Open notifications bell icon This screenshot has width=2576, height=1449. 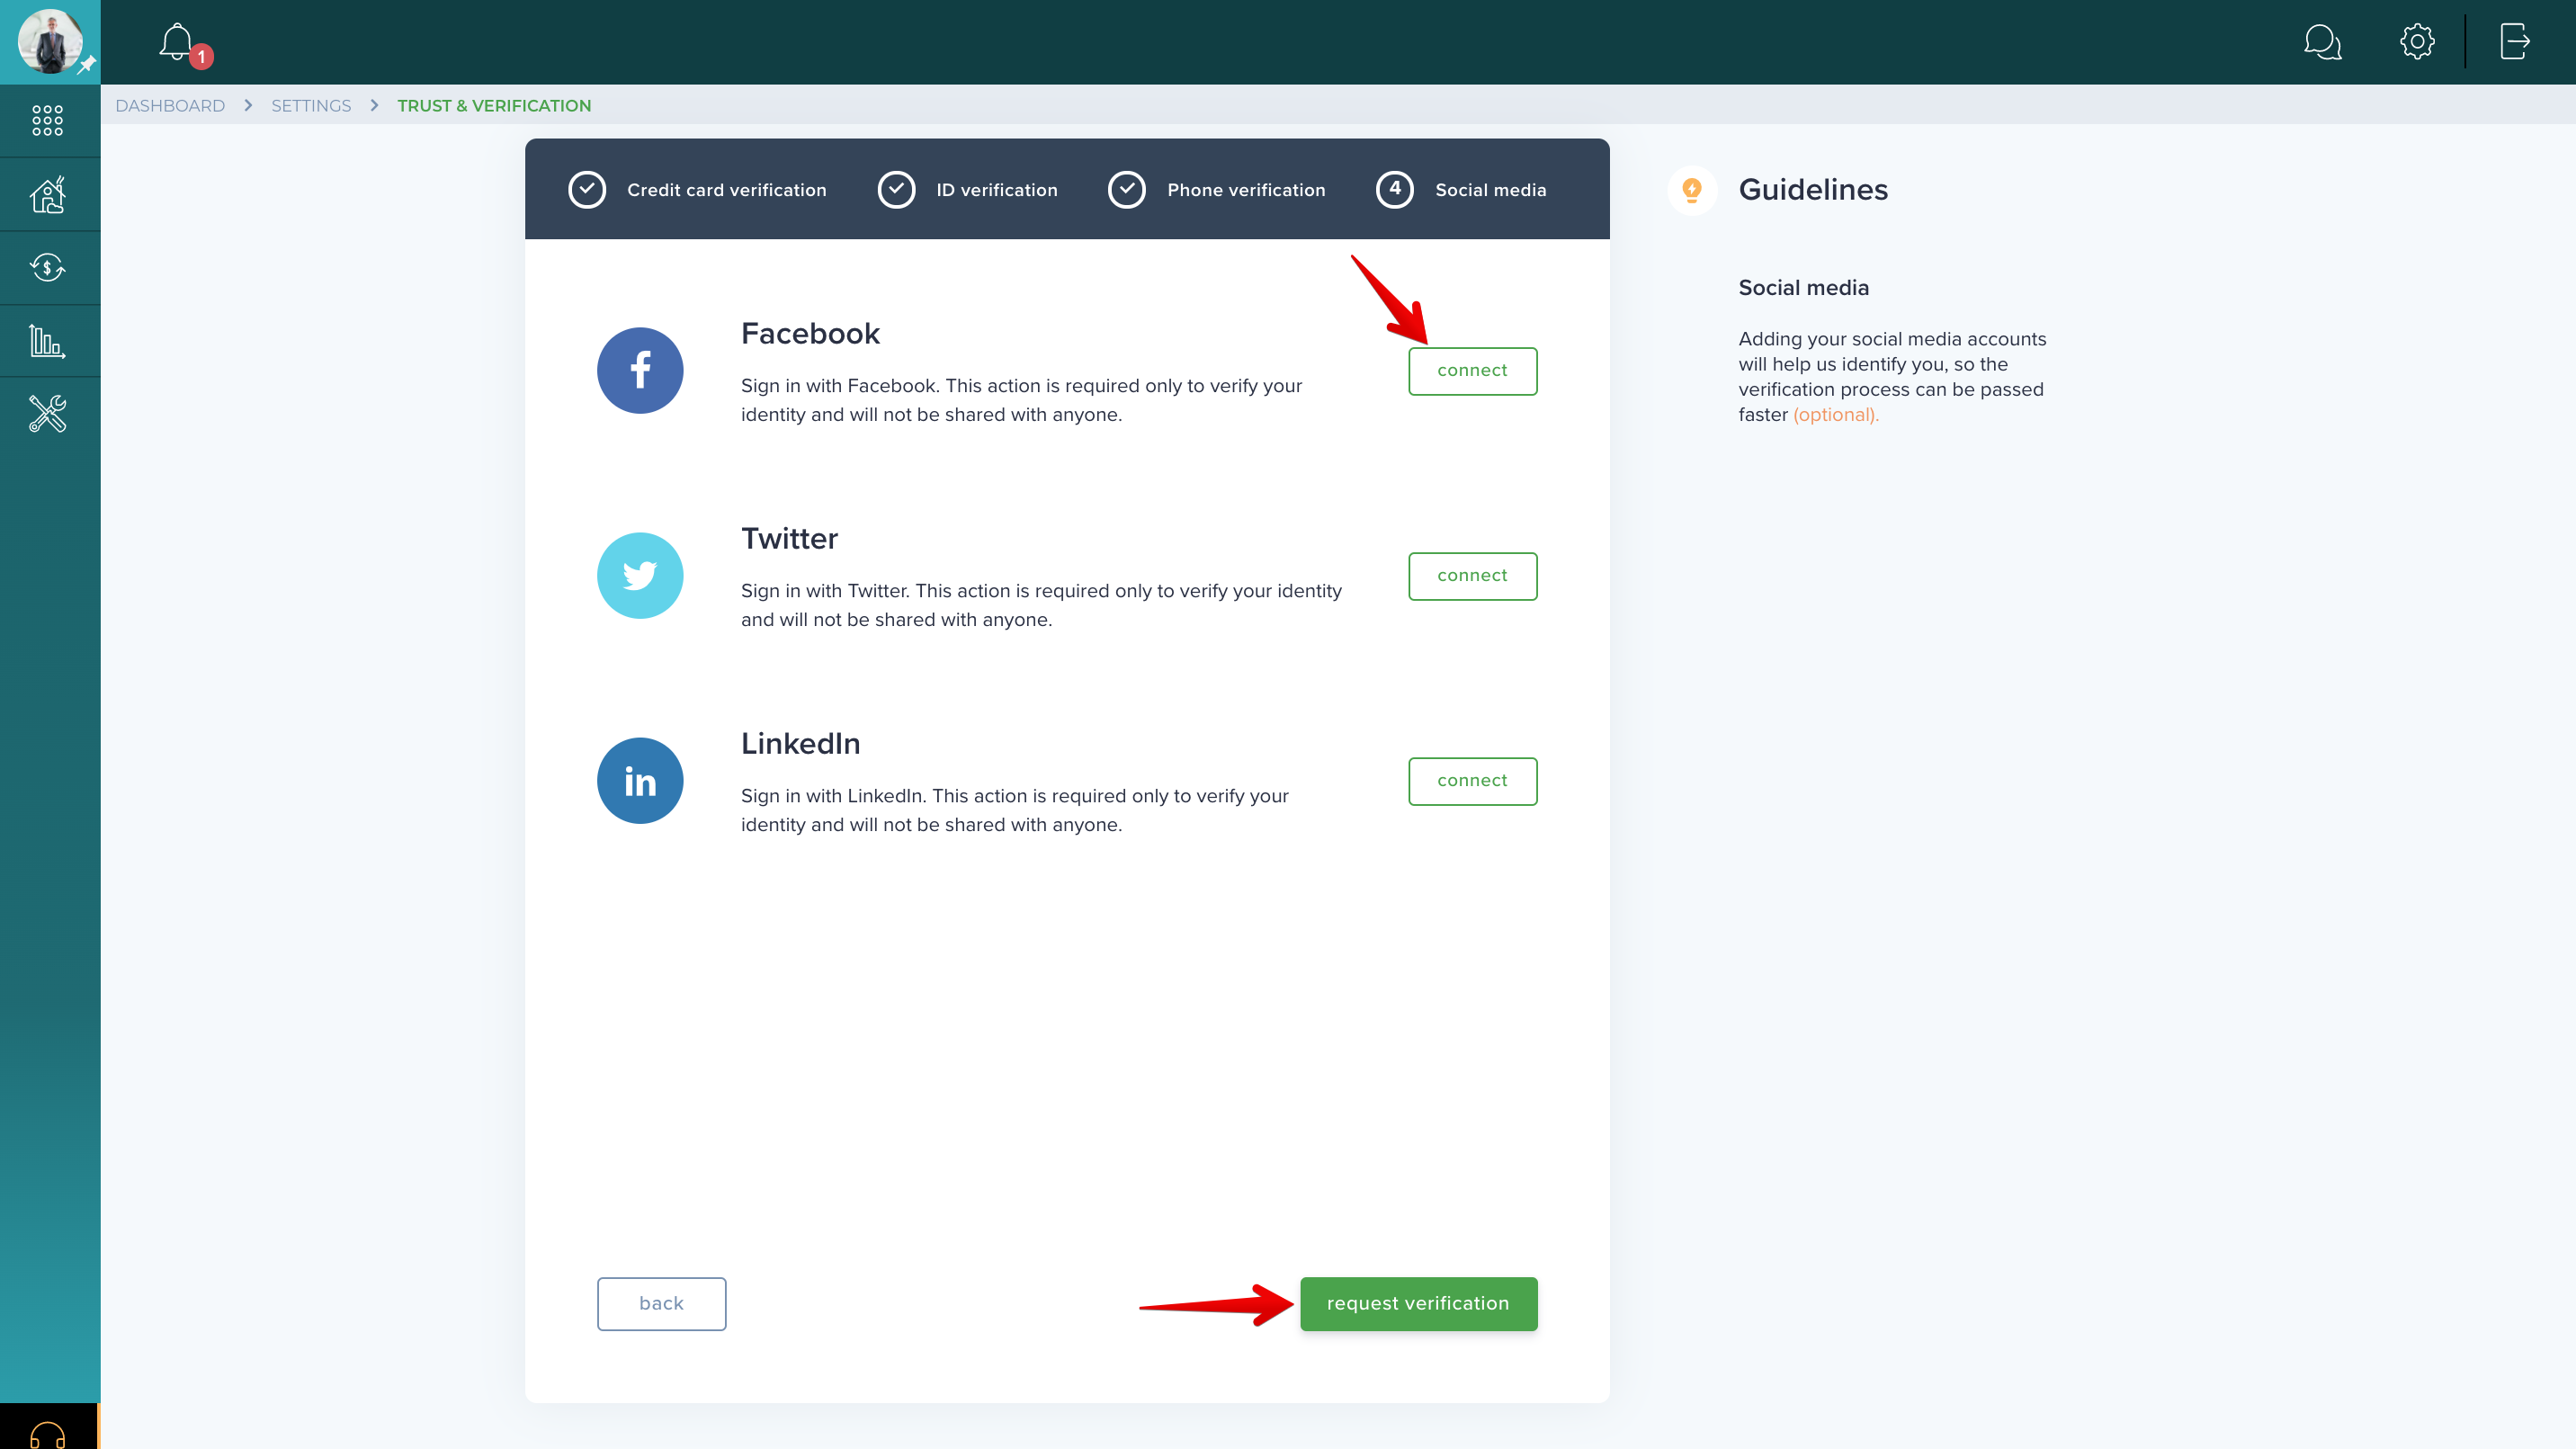pos(176,42)
